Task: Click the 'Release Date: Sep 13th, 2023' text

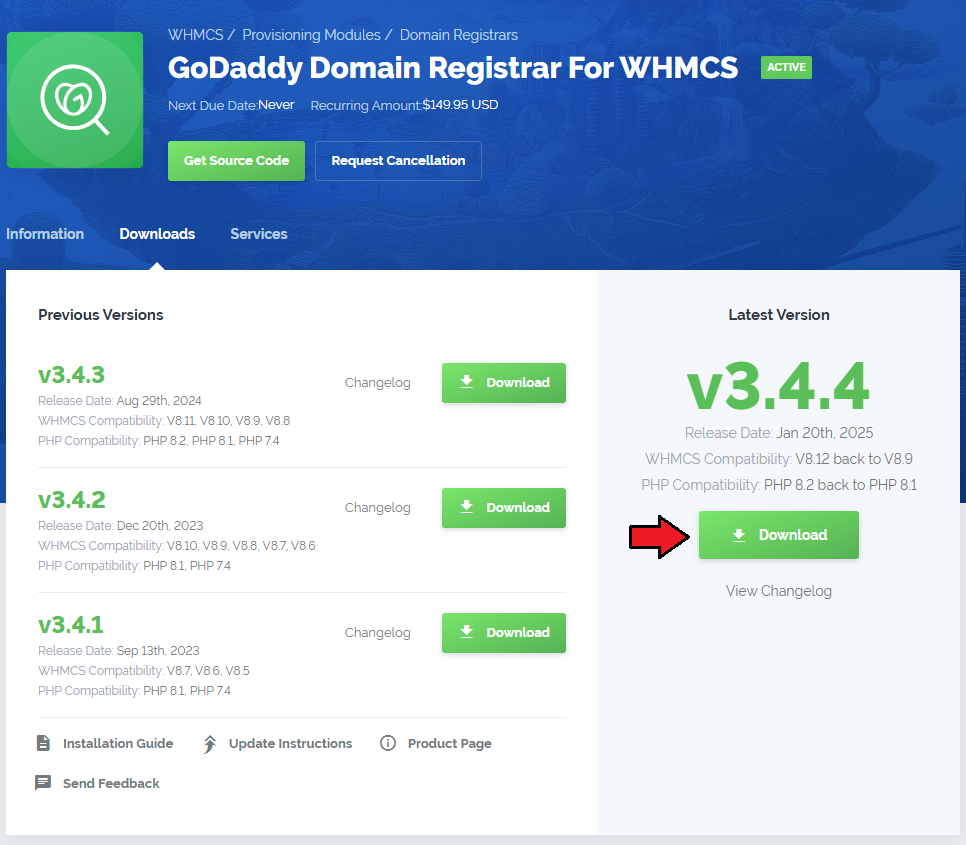Action: pos(118,651)
